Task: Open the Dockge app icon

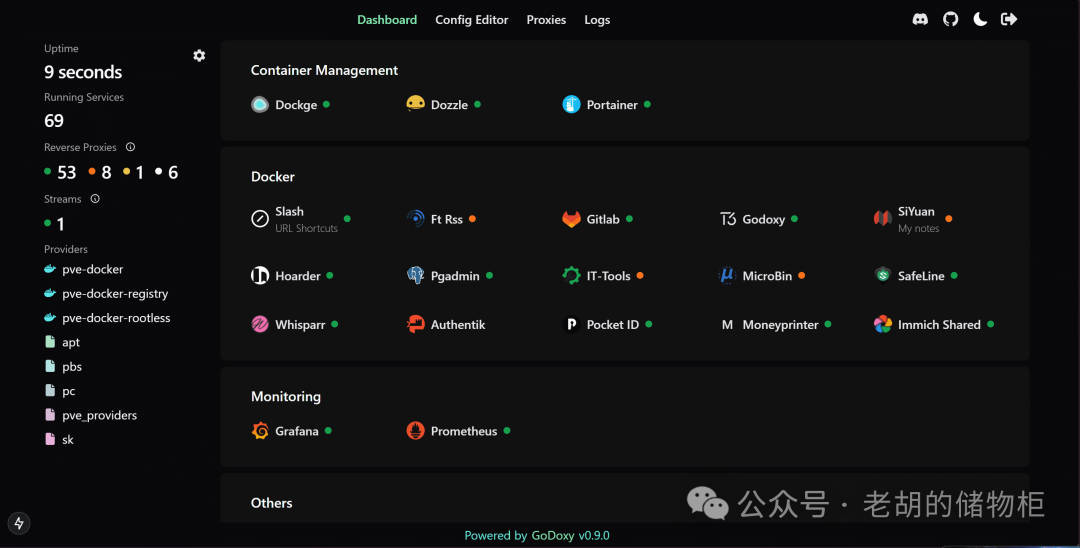Action: (x=260, y=105)
